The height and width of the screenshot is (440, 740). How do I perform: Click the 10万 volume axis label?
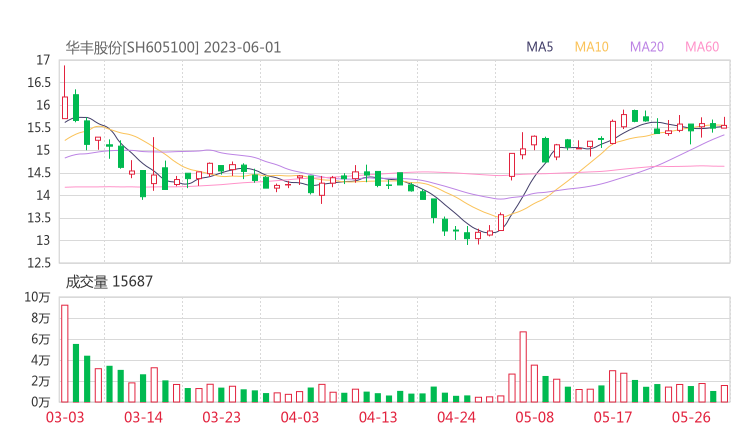pyautogui.click(x=37, y=297)
